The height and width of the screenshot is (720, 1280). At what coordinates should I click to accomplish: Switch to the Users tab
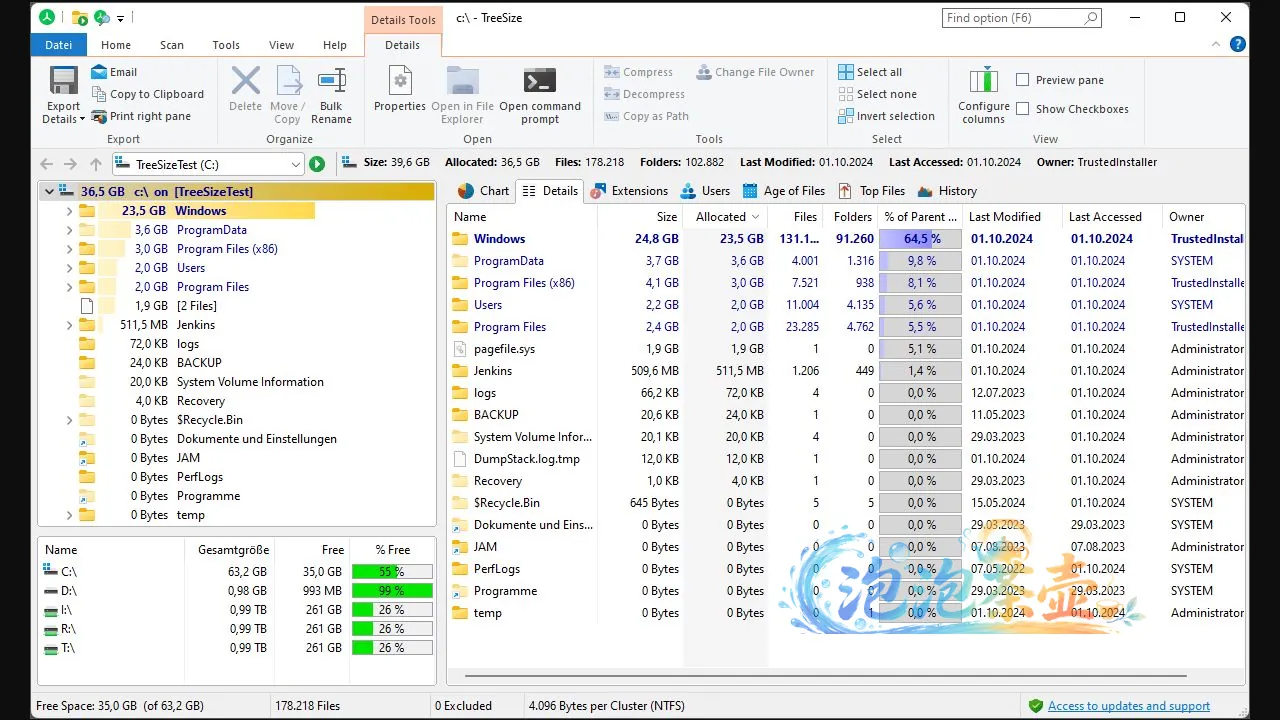tap(705, 191)
